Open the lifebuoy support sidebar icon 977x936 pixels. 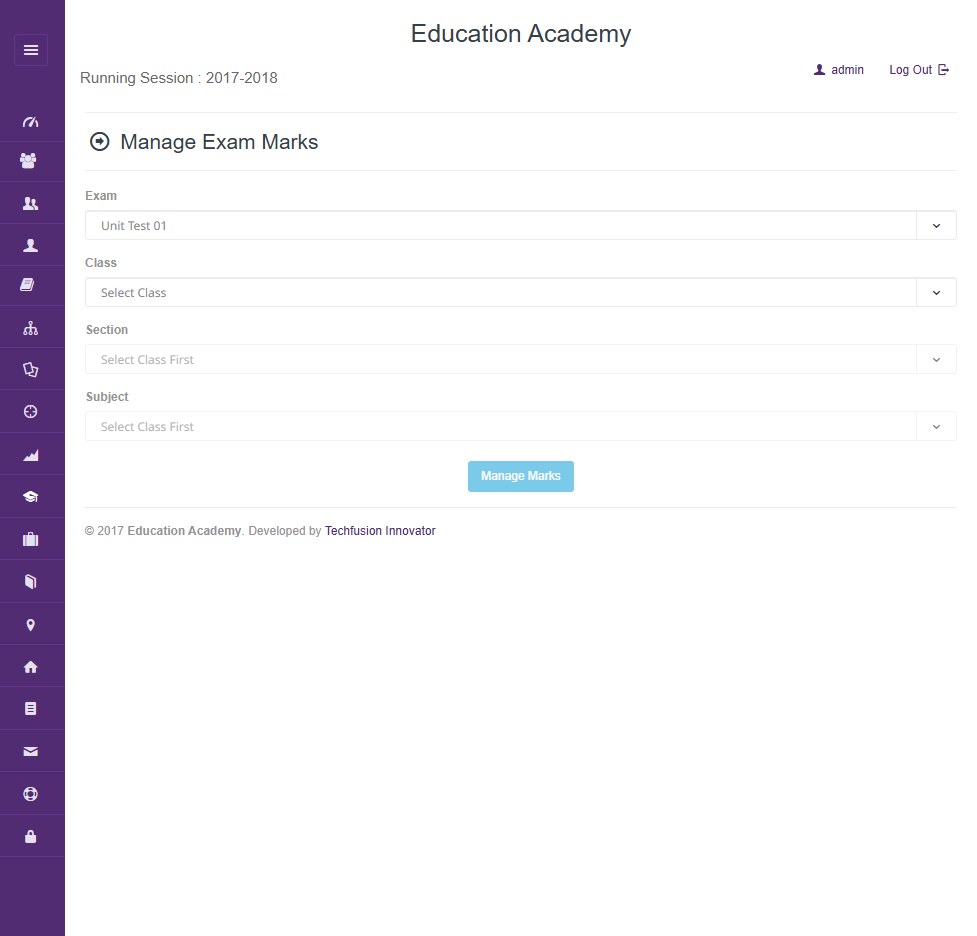(31, 794)
